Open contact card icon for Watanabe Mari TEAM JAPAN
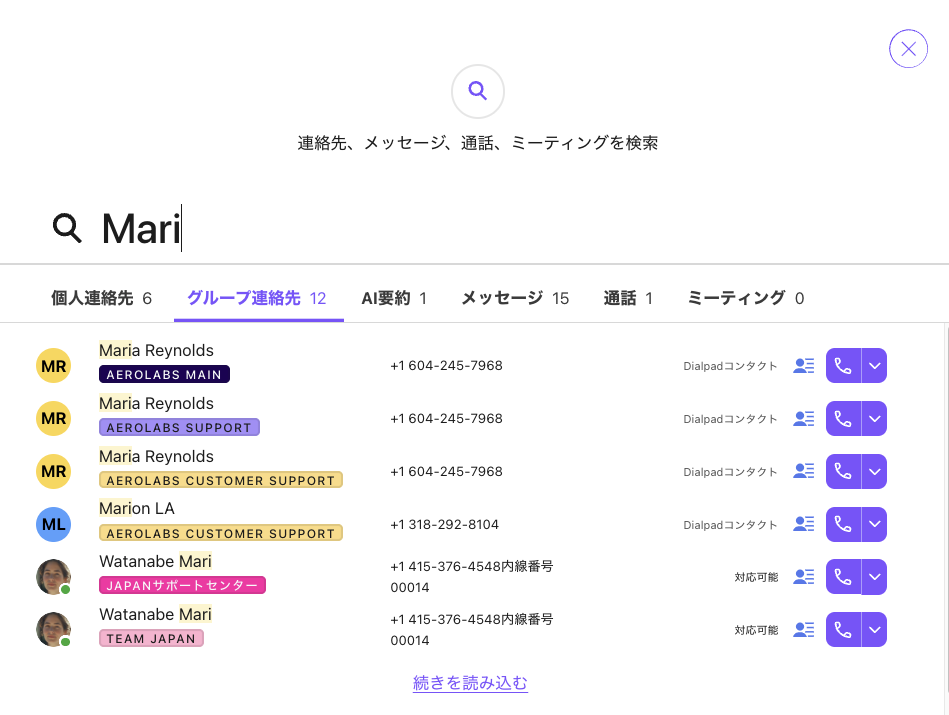 click(803, 629)
